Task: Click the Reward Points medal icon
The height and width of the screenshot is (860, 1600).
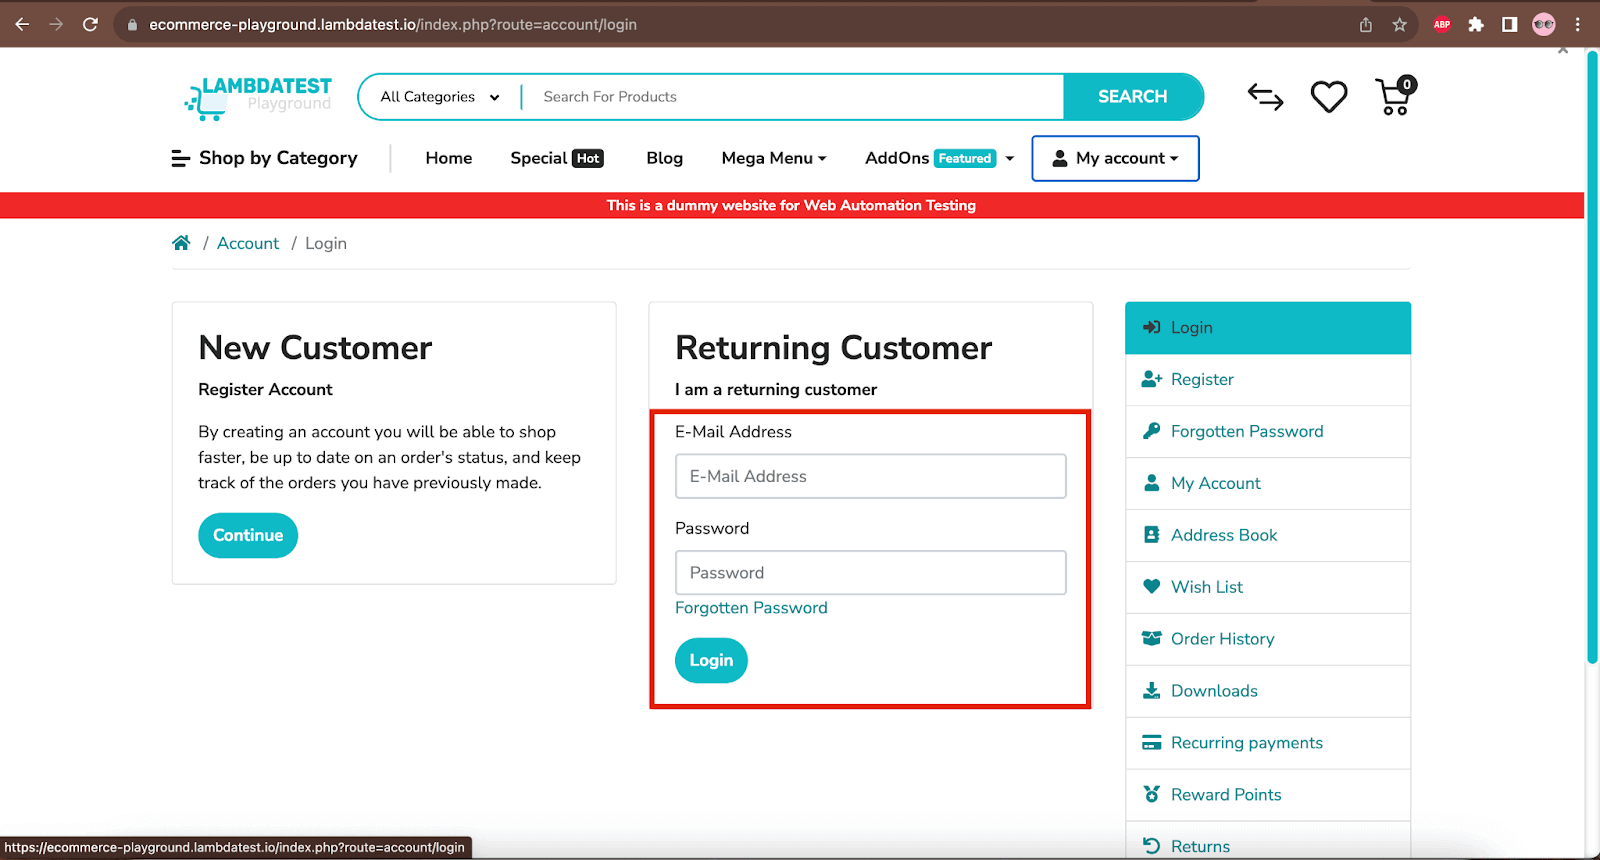Action: (1152, 795)
